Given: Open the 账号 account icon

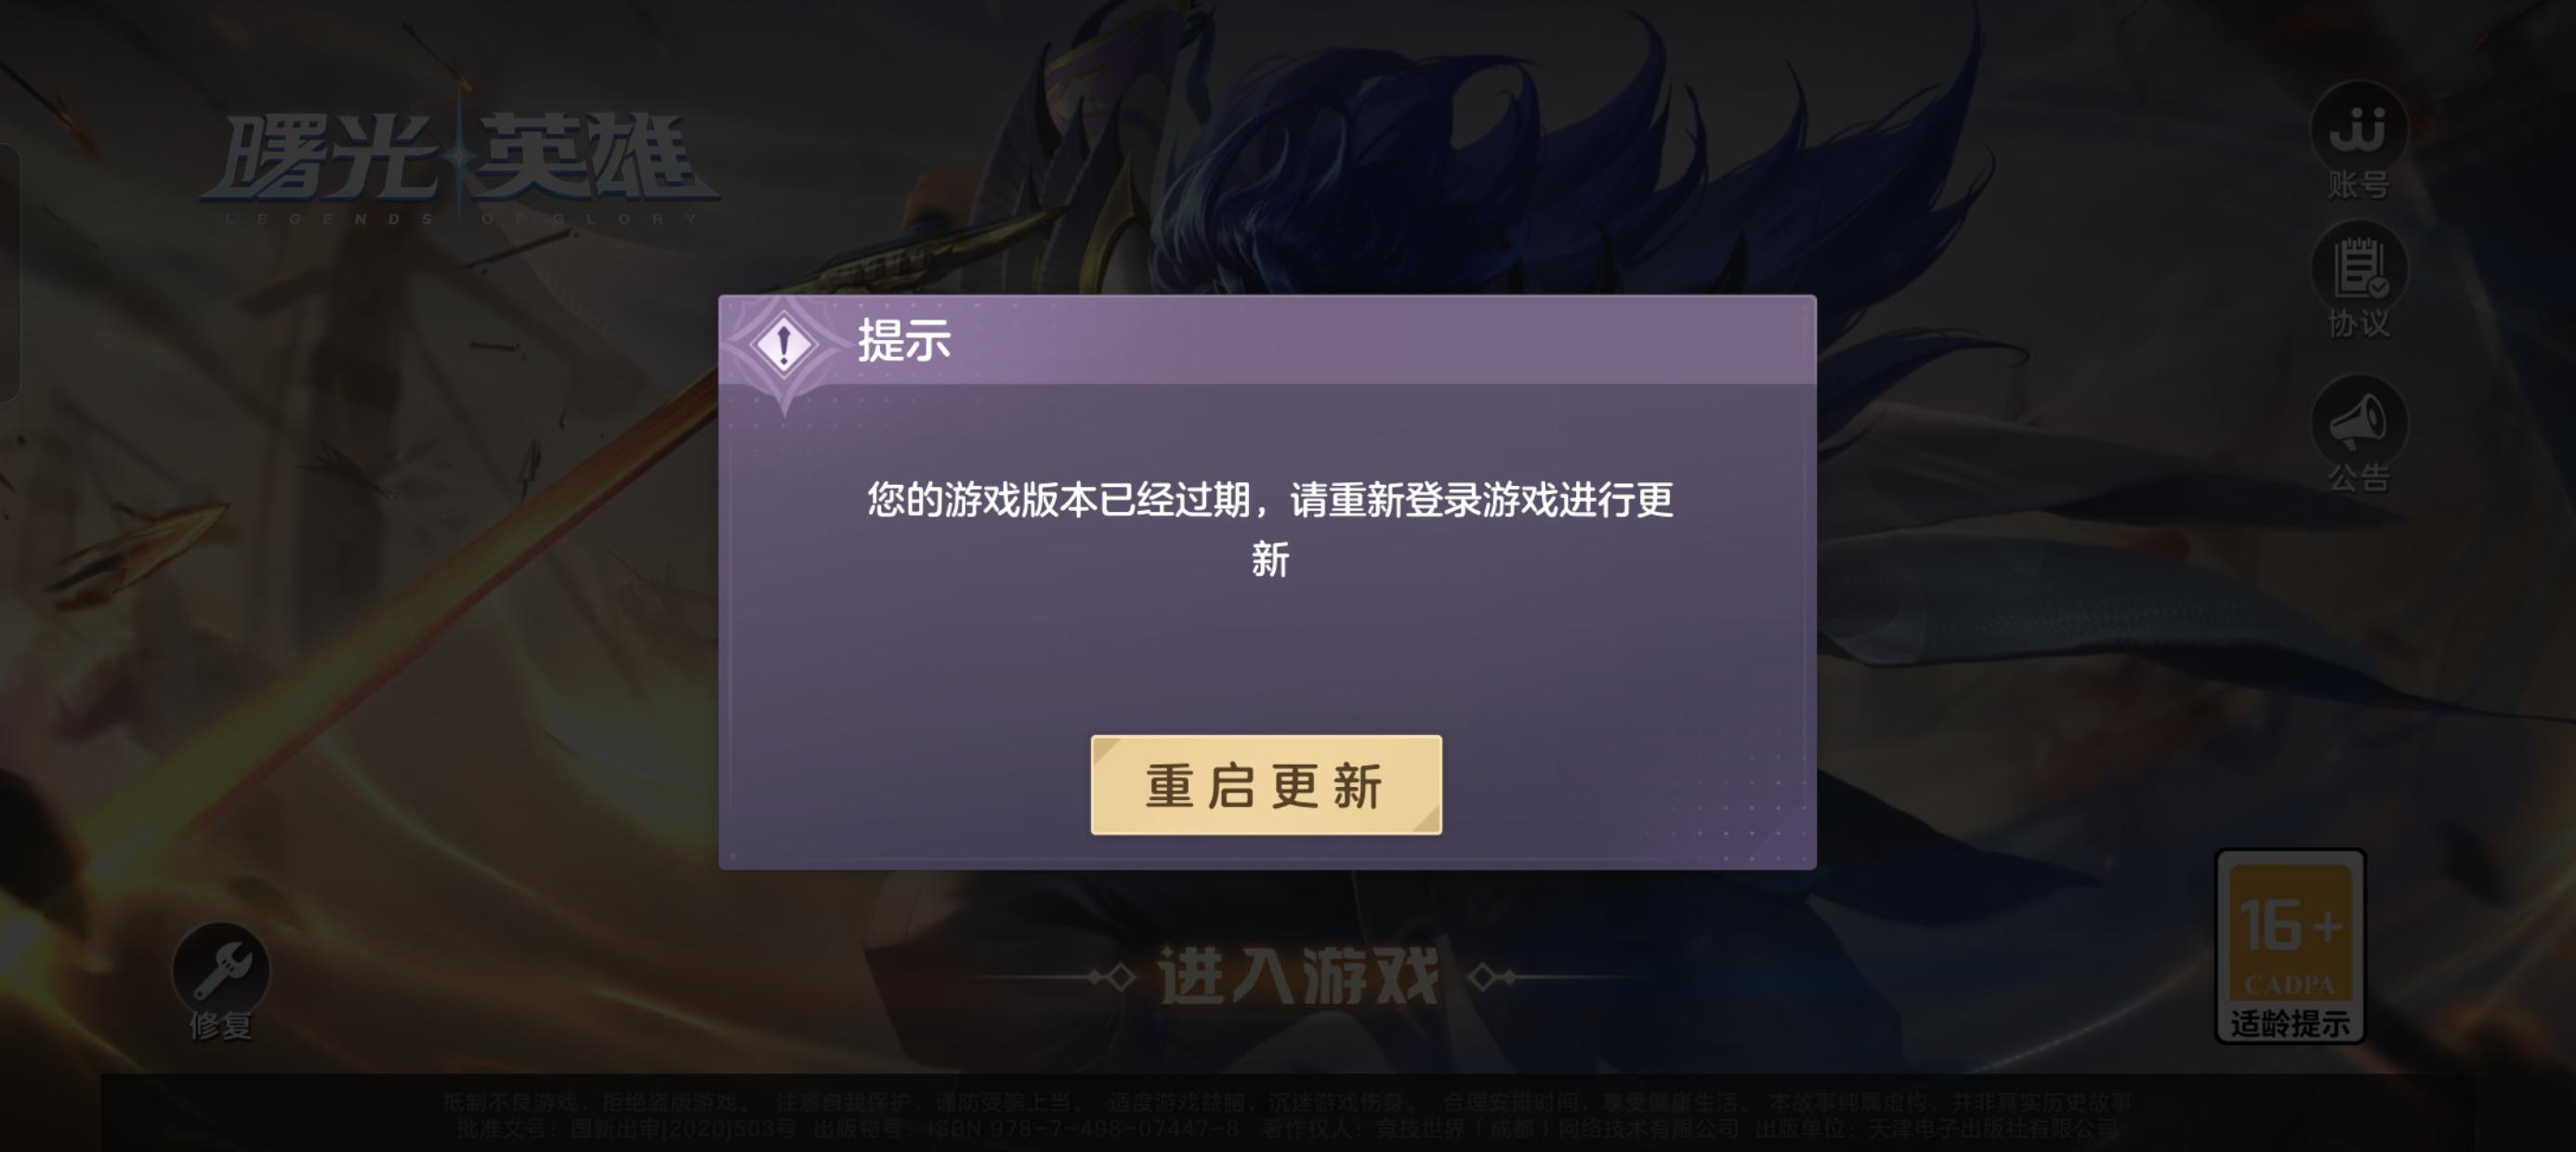Looking at the screenshot, I should [2359, 128].
